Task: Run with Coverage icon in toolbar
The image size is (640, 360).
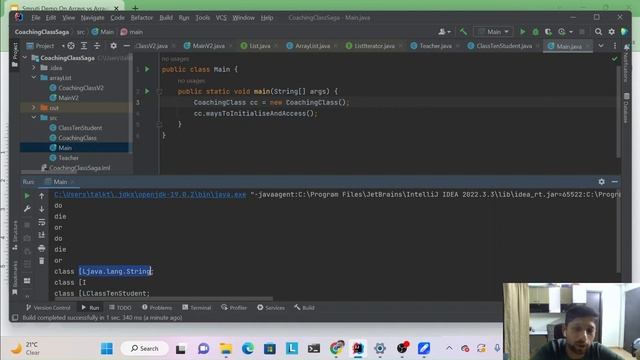Action: click(548, 31)
